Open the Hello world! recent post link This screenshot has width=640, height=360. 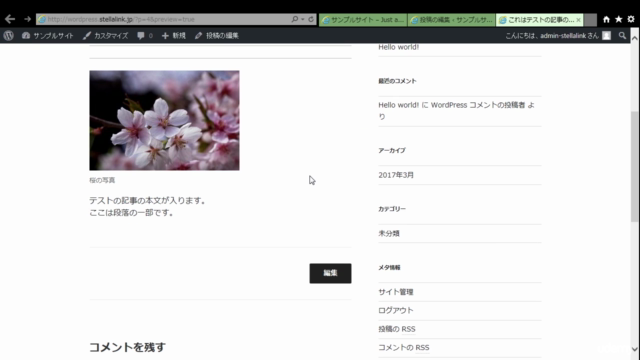pyautogui.click(x=398, y=47)
